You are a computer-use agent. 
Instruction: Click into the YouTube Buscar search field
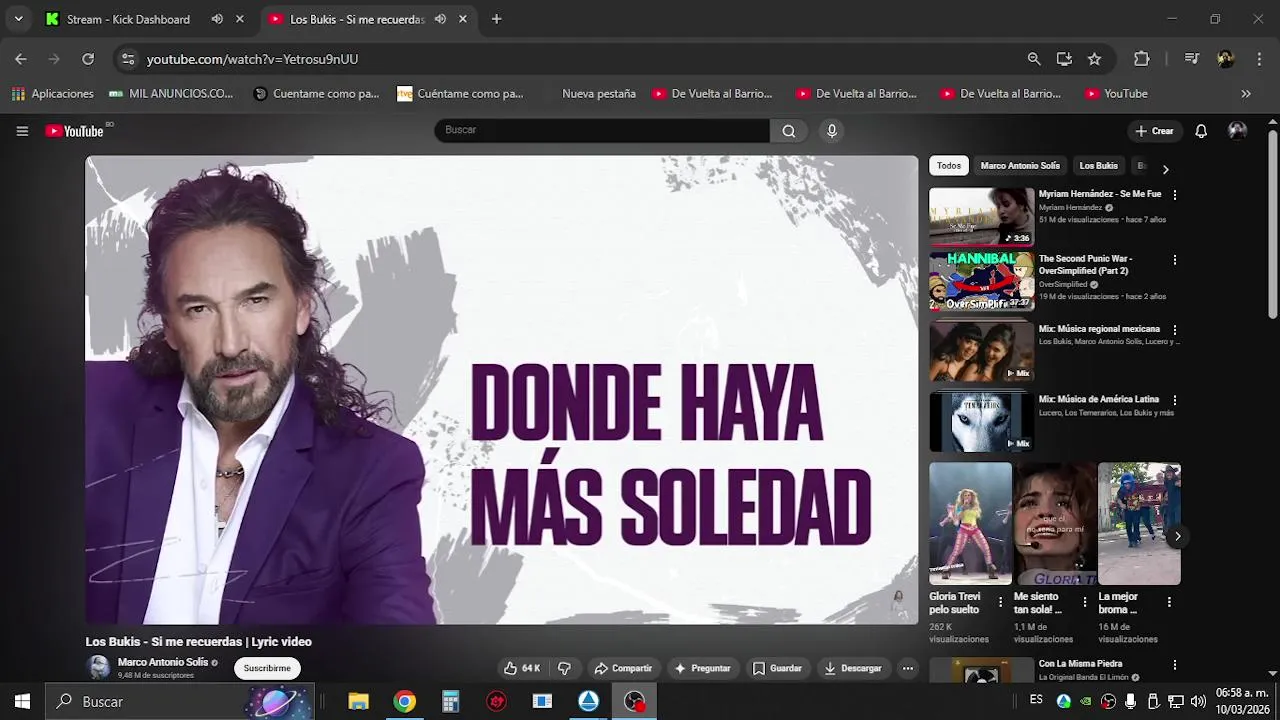point(601,130)
